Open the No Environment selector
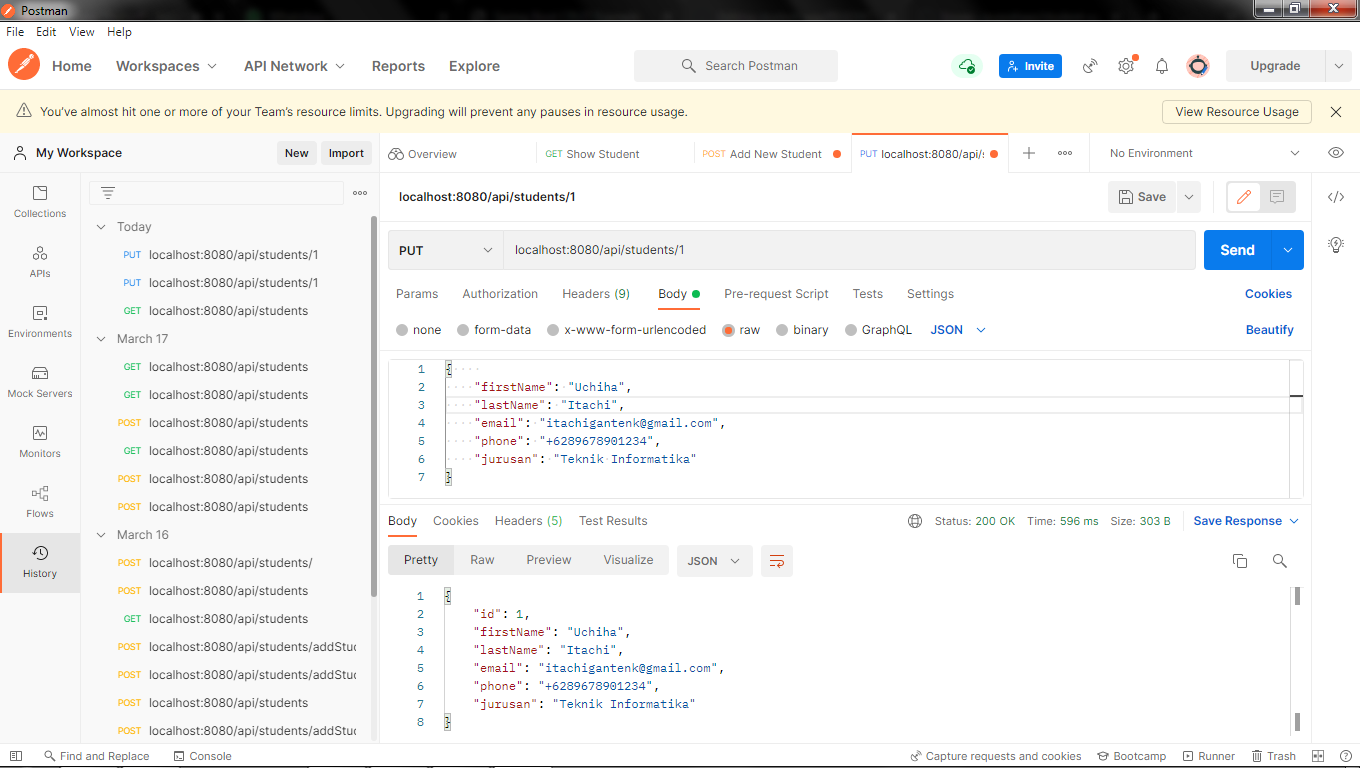Image resolution: width=1360 pixels, height=768 pixels. [1204, 153]
